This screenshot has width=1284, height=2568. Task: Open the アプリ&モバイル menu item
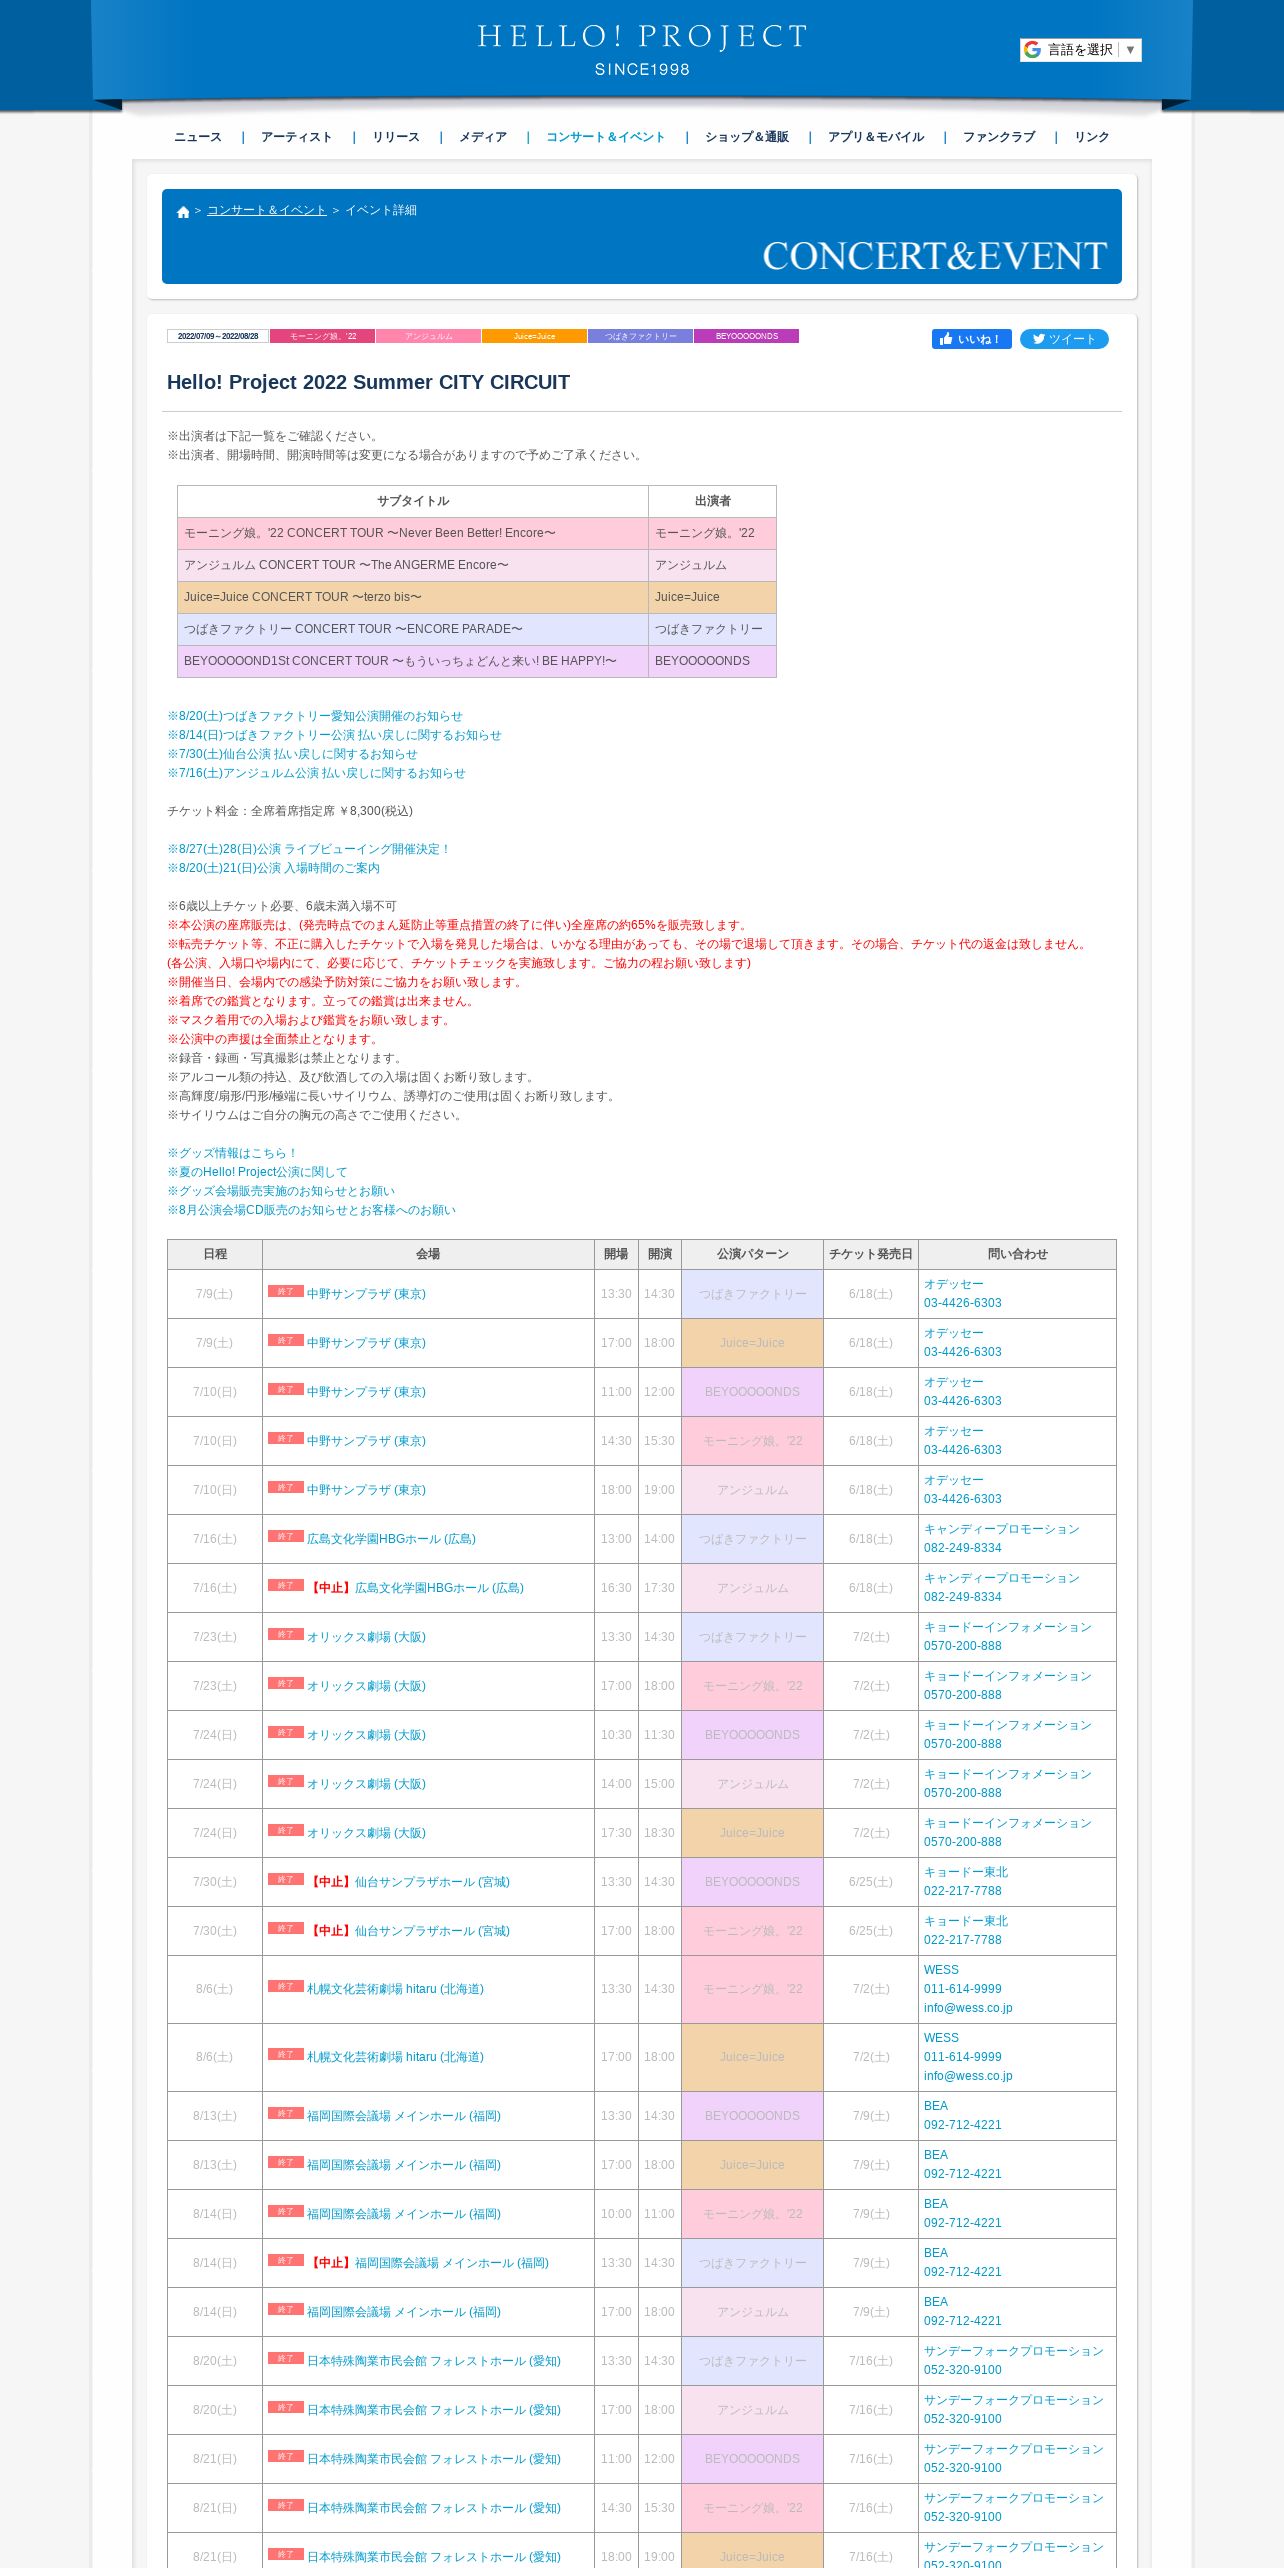click(876, 137)
